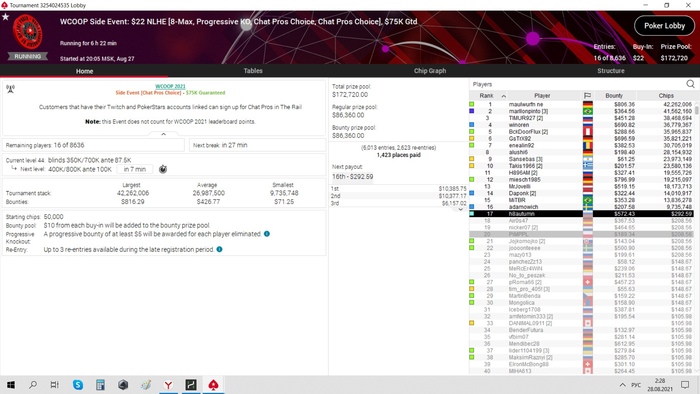Open Task View on the taskbar
The image size is (700, 394).
[x=54, y=385]
